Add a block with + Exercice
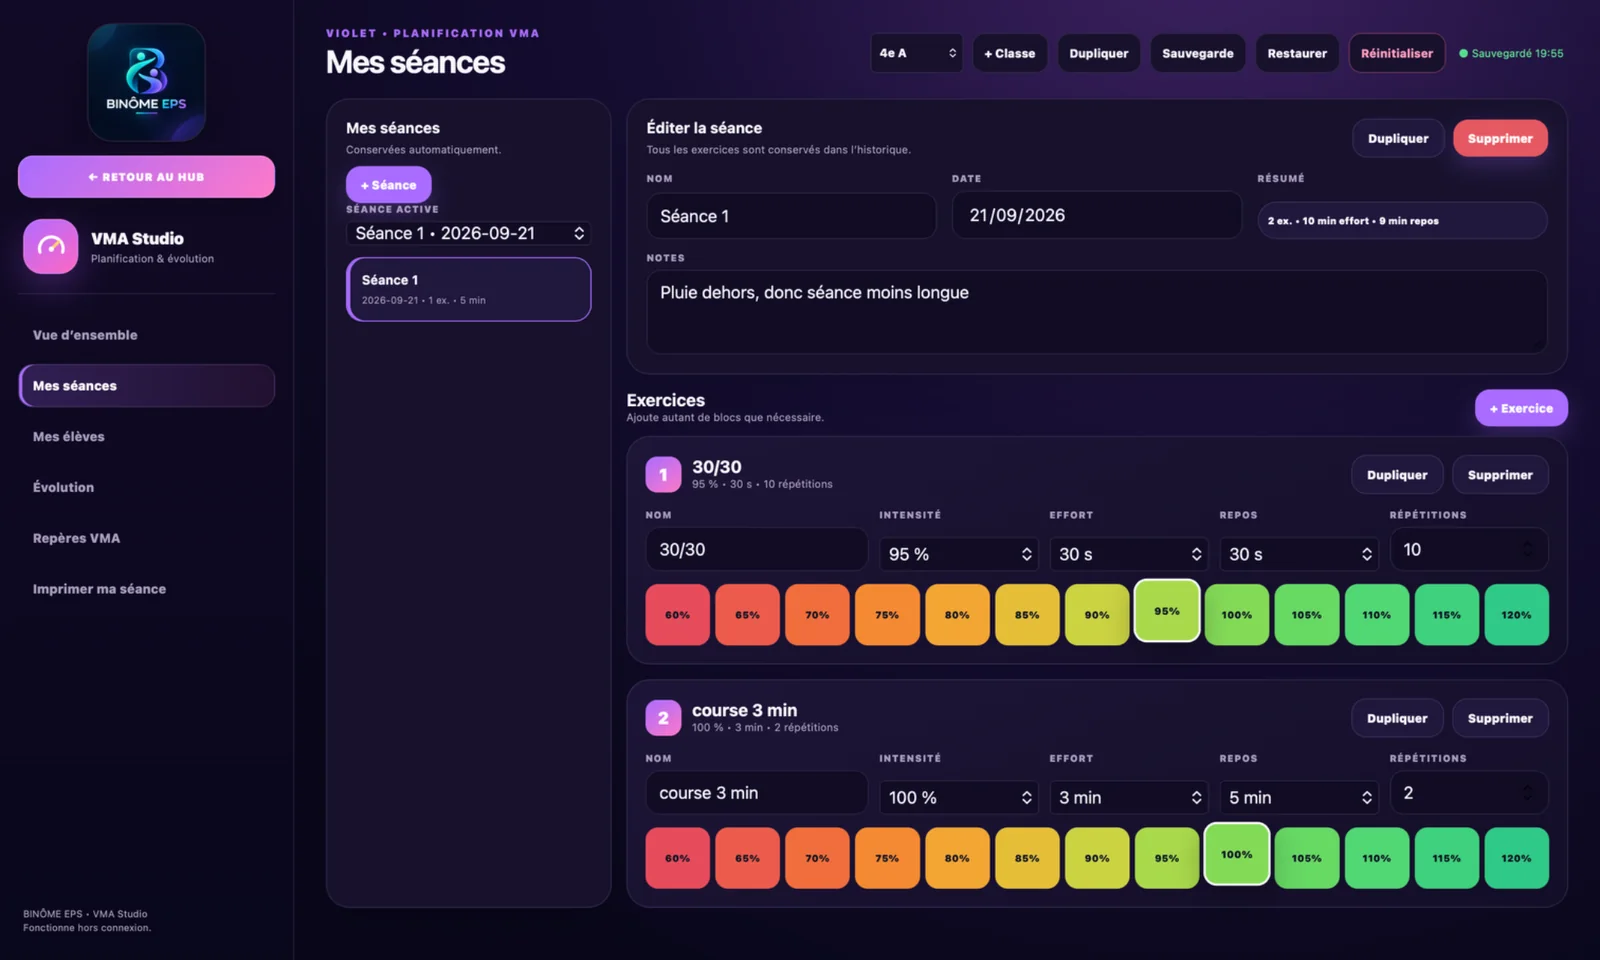The height and width of the screenshot is (960, 1600). point(1521,408)
